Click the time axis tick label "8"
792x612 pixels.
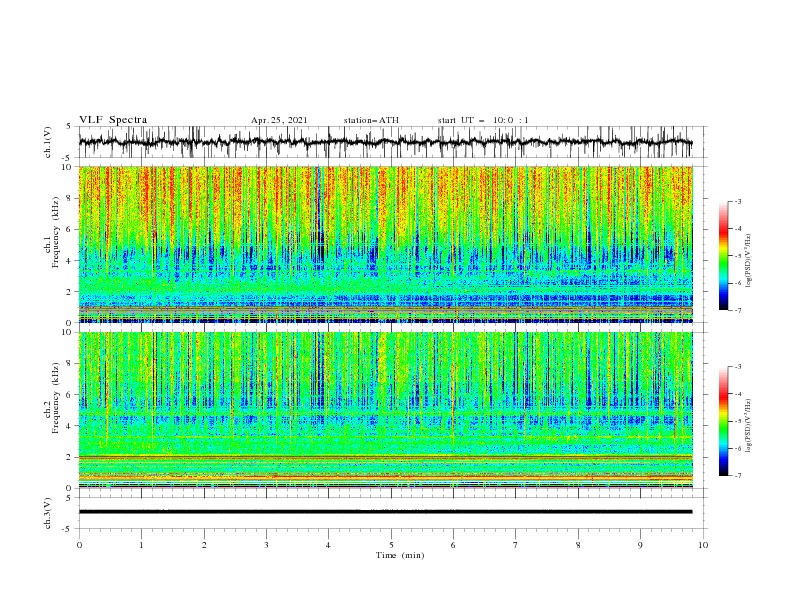tap(578, 545)
